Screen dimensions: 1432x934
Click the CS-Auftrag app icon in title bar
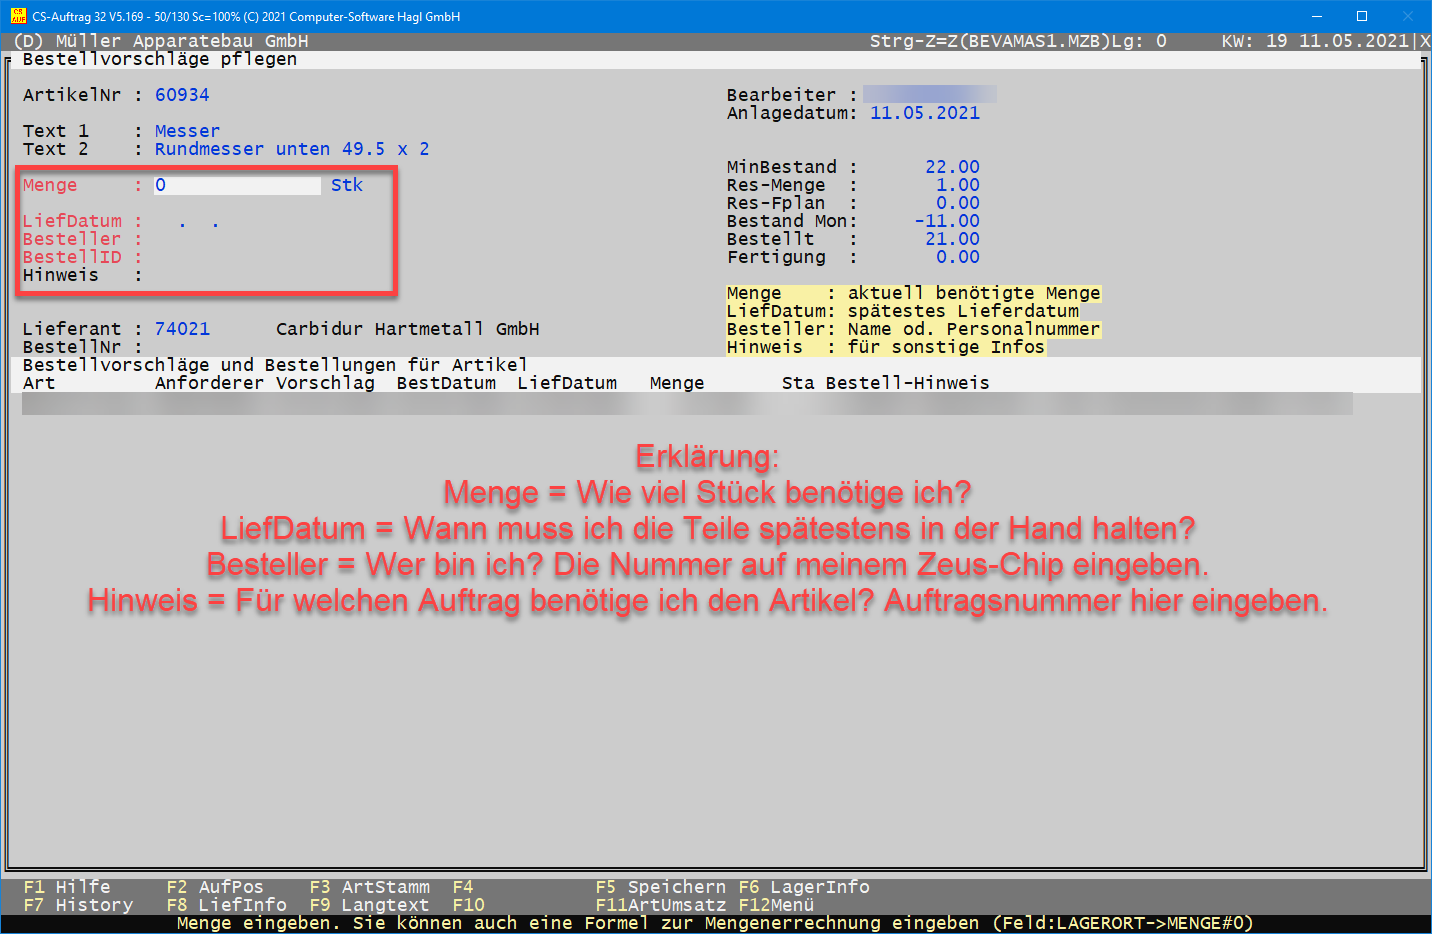pos(18,16)
